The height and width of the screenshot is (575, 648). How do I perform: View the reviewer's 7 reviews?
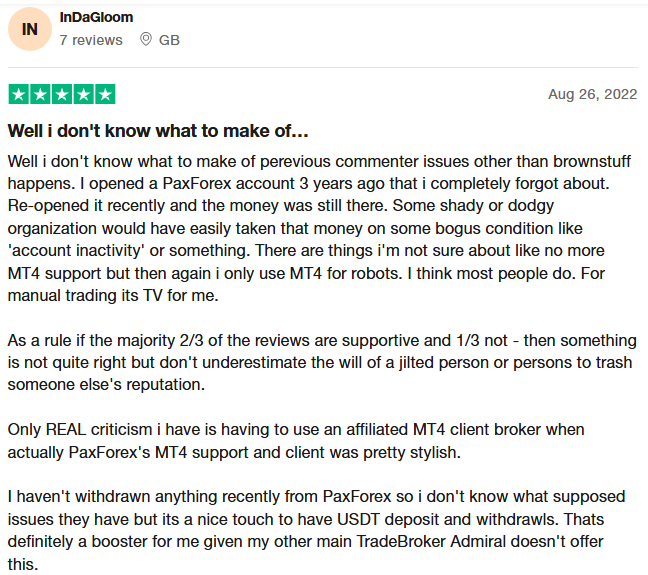tap(91, 40)
